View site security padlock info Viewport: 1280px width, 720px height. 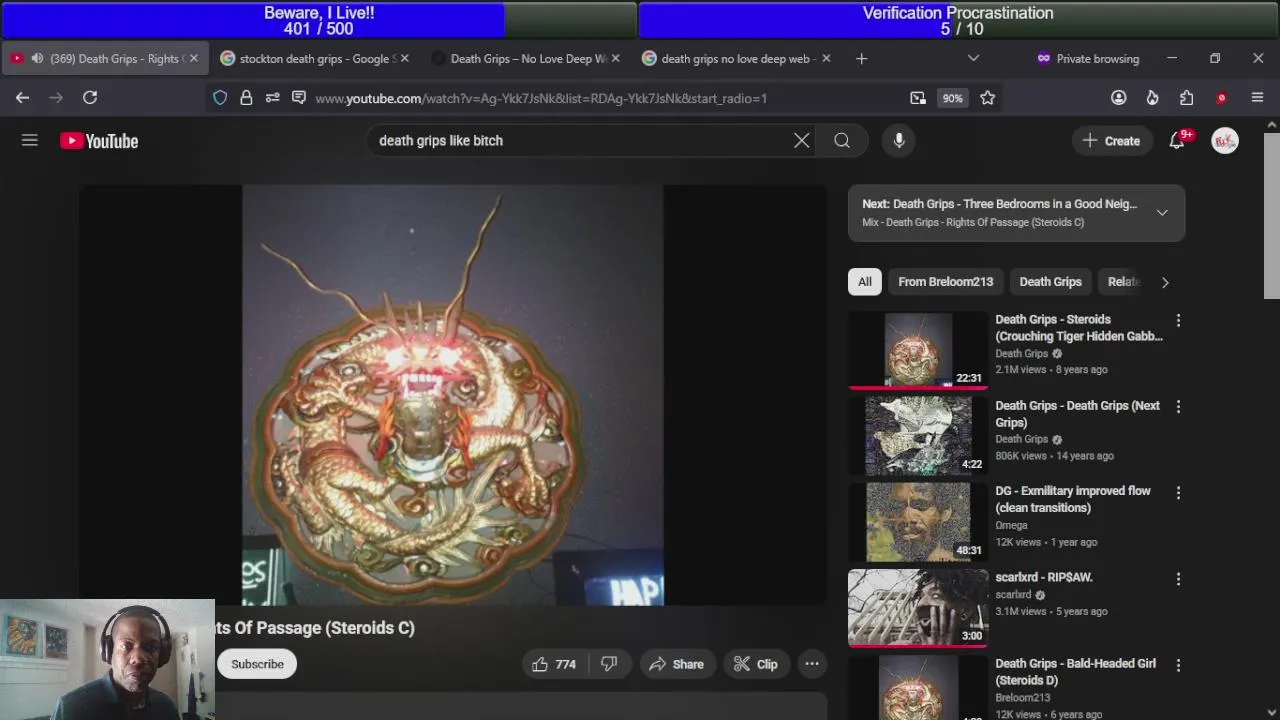[x=246, y=98]
